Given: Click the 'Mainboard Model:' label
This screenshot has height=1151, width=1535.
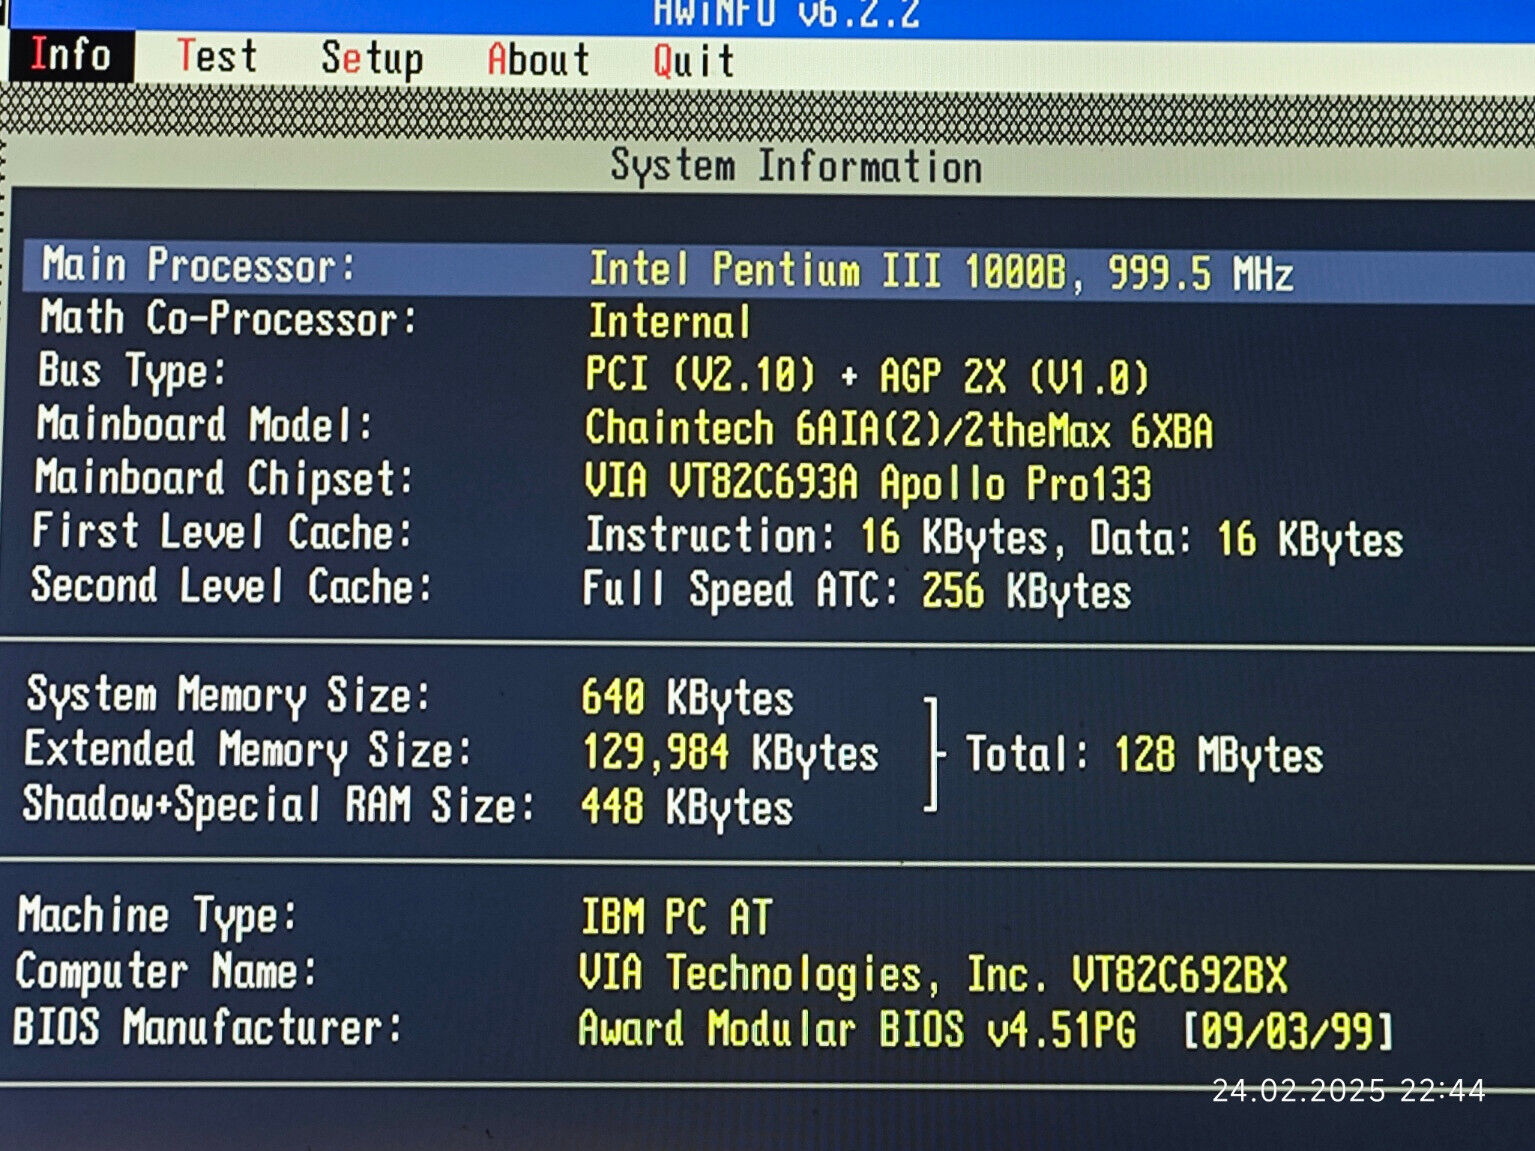Looking at the screenshot, I should 204,425.
